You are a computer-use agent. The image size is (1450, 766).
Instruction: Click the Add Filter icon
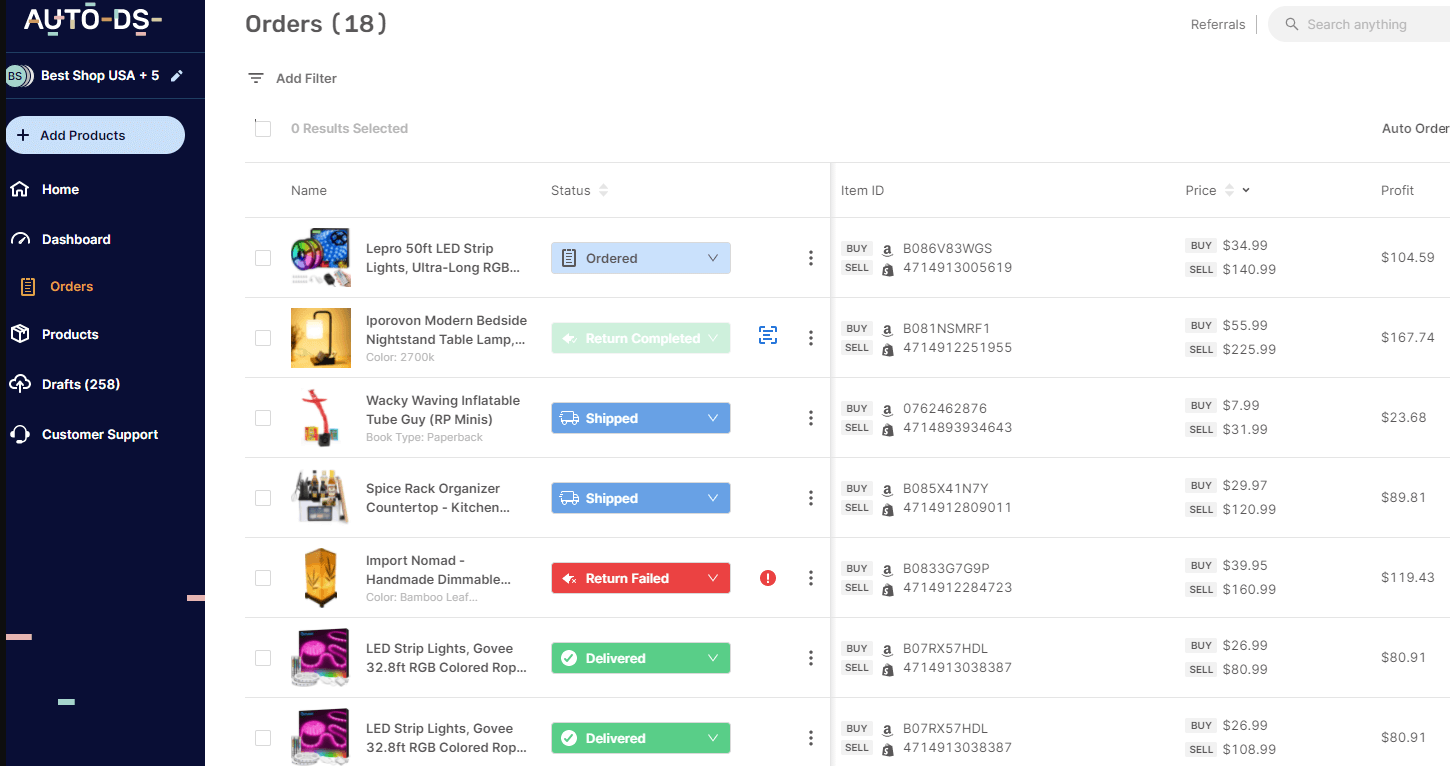point(256,78)
